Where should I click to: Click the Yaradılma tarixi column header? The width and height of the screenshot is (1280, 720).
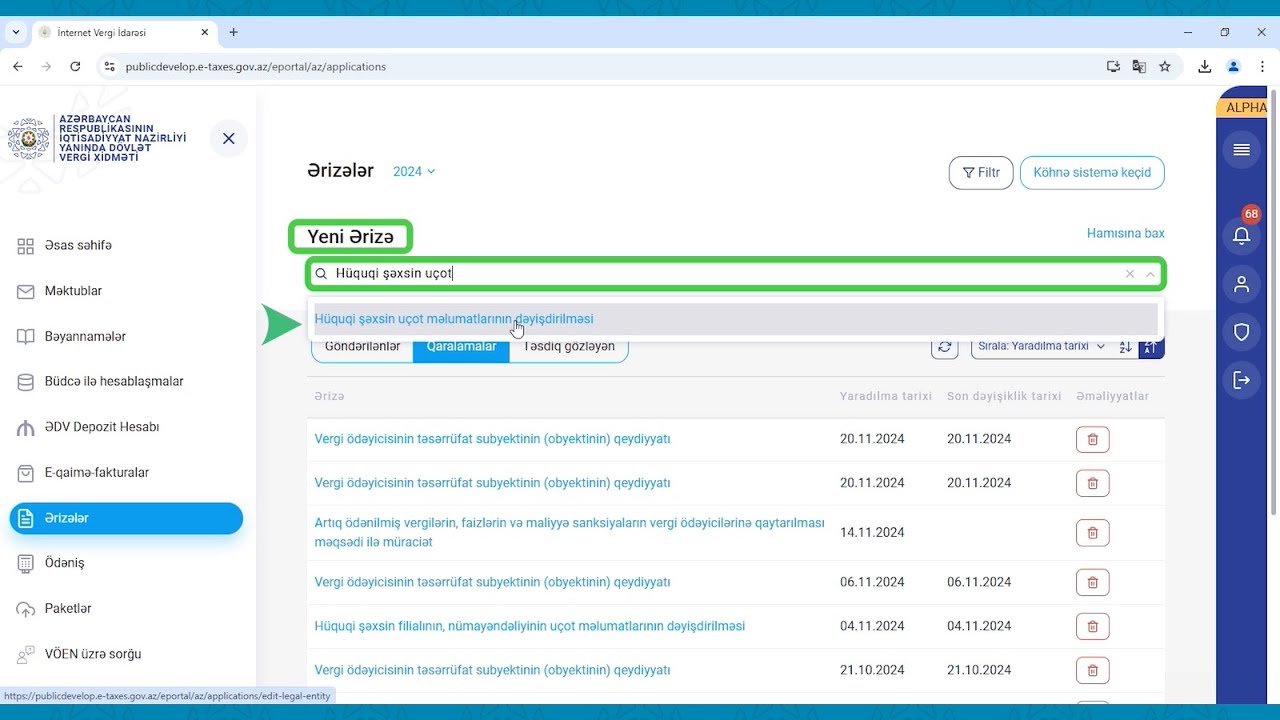(886, 397)
